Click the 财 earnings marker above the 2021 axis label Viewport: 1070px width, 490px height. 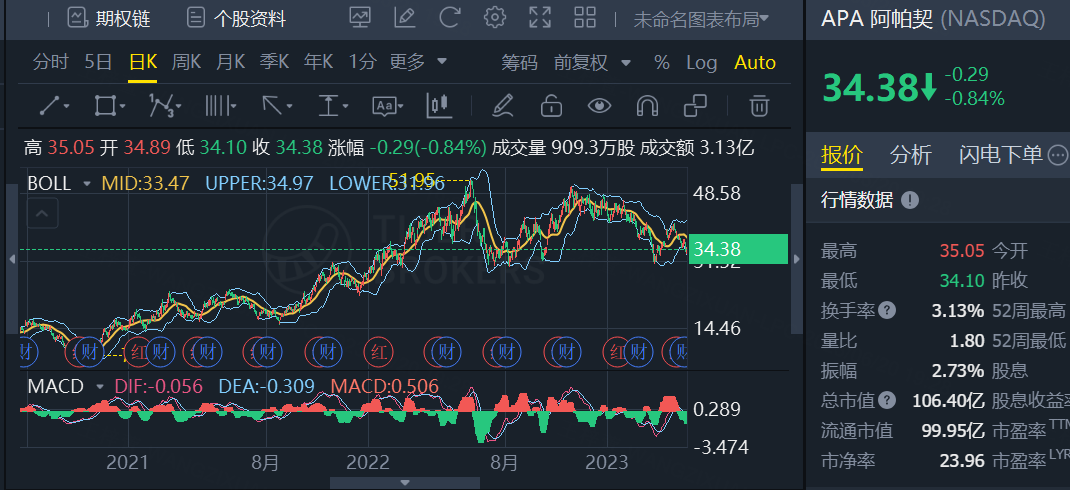point(160,353)
